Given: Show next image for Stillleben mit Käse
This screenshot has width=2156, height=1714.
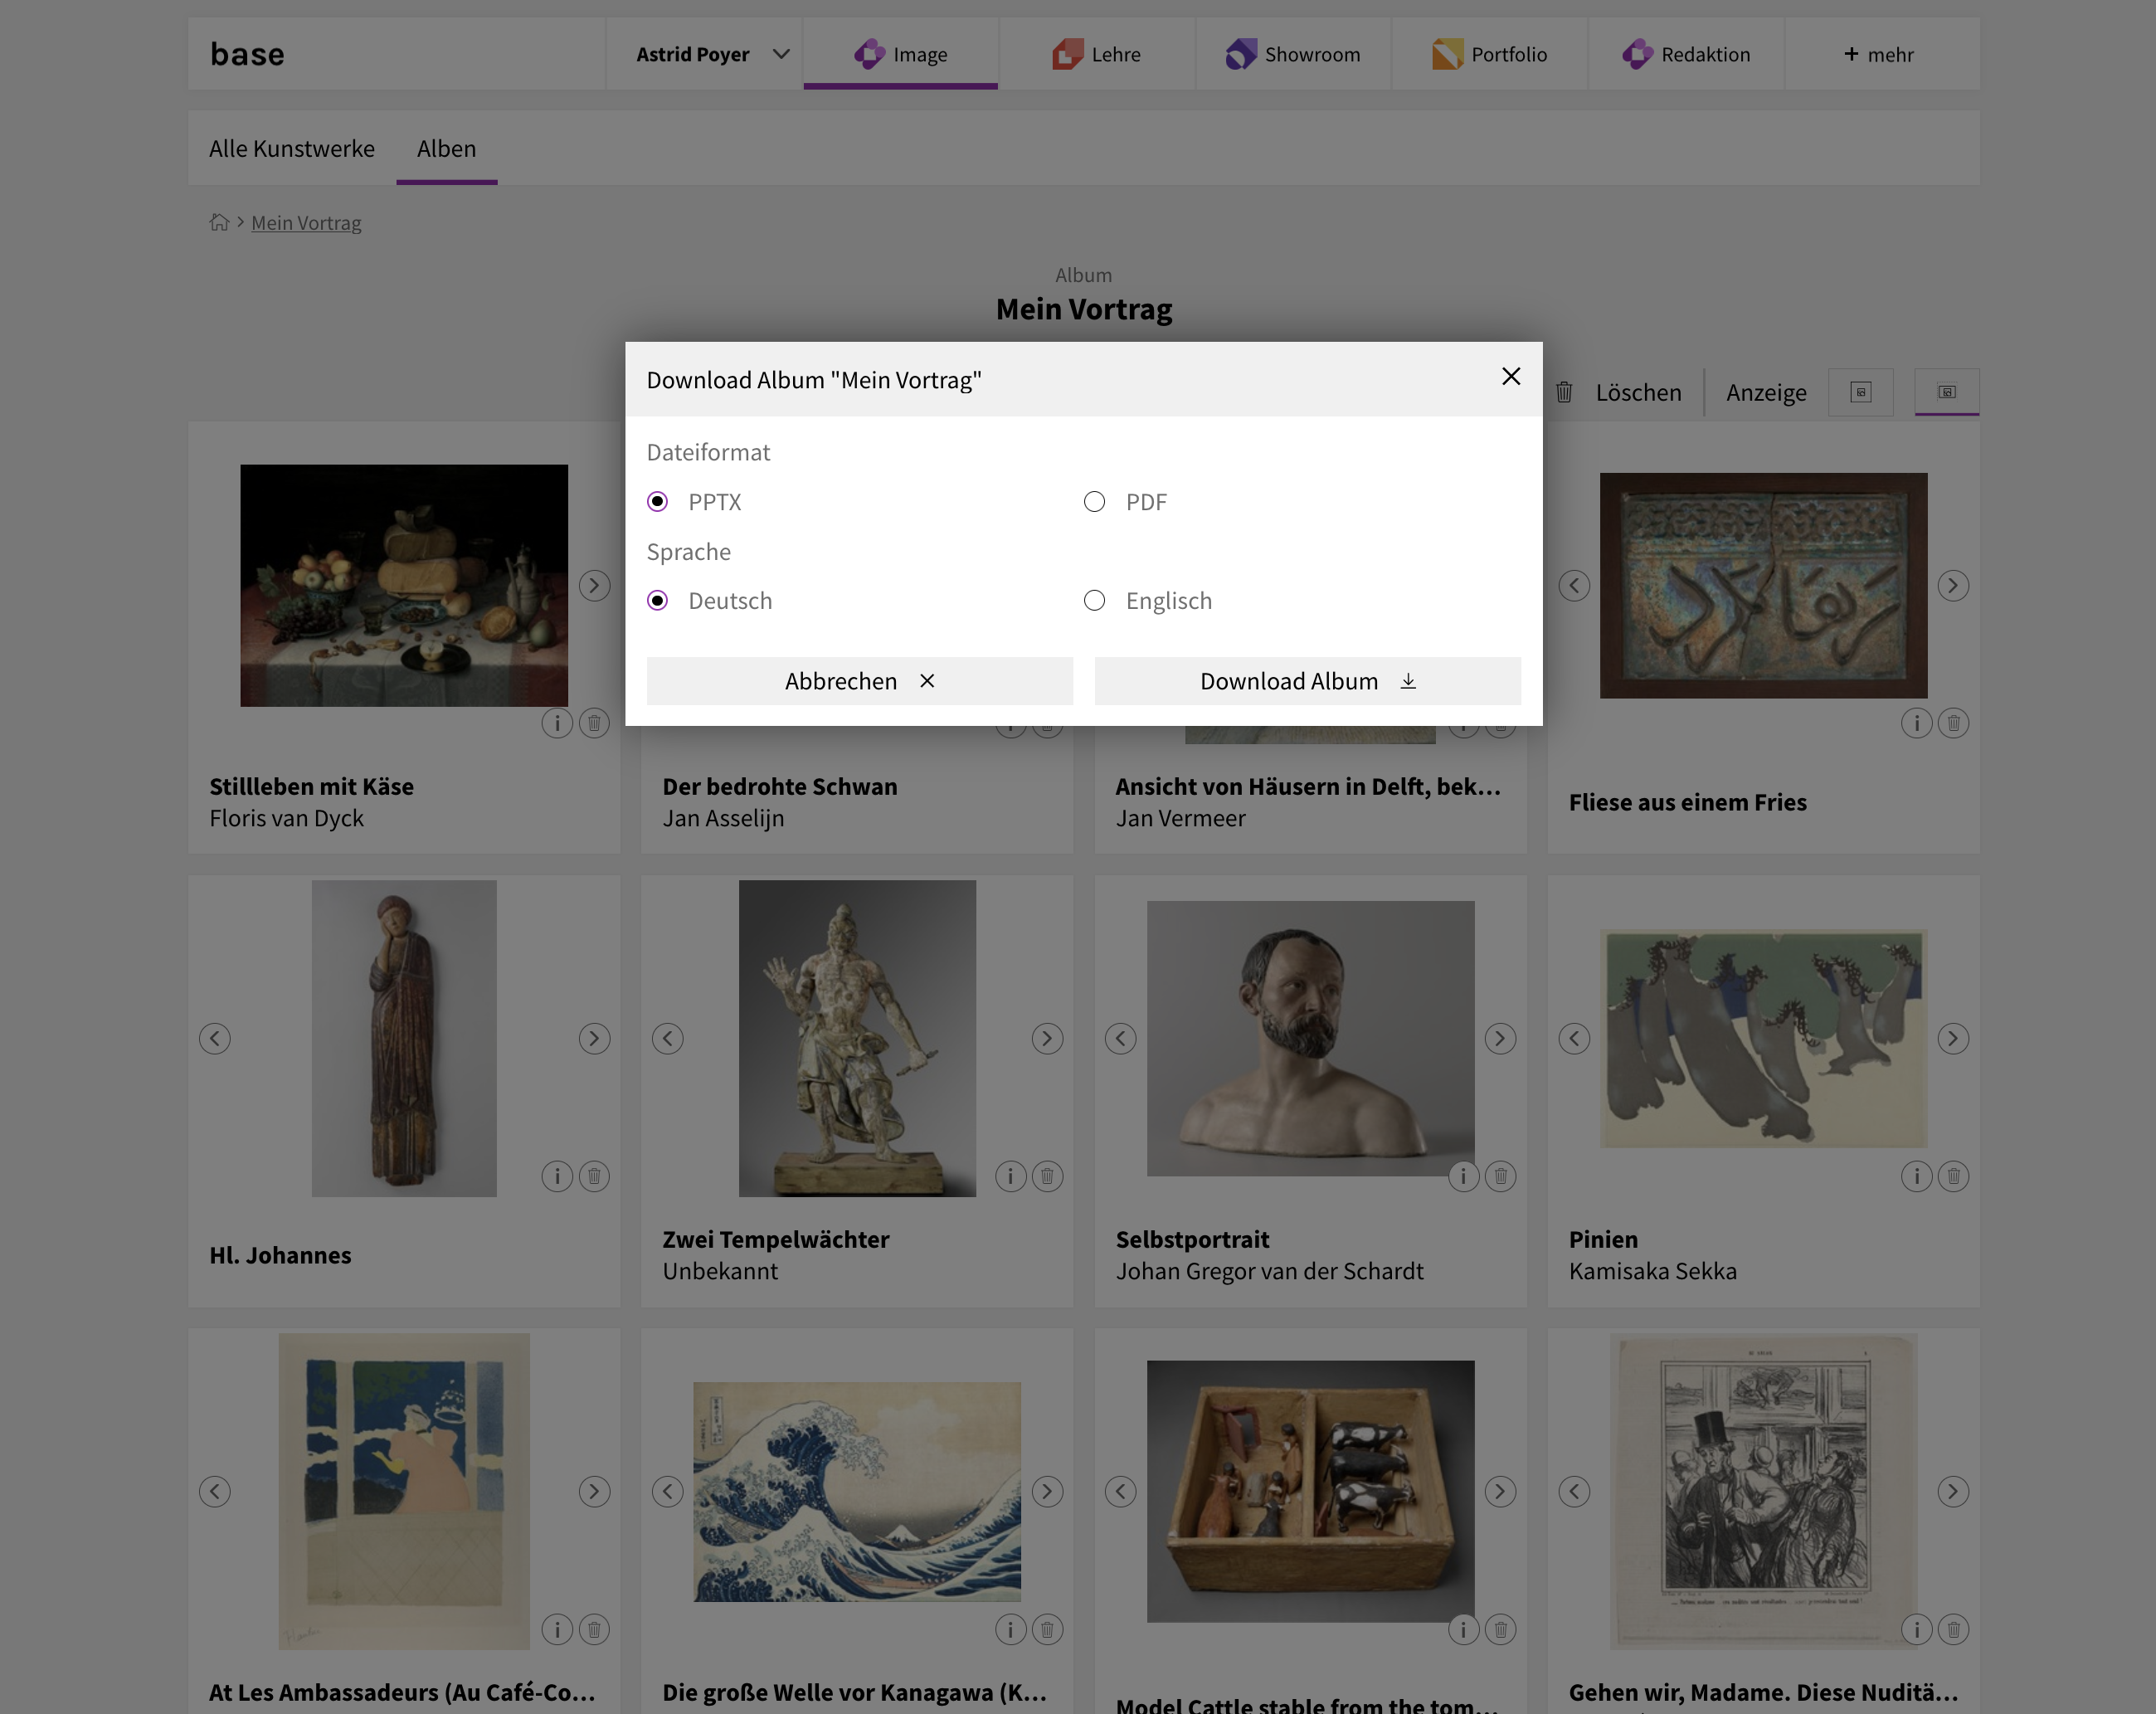Looking at the screenshot, I should tap(594, 586).
